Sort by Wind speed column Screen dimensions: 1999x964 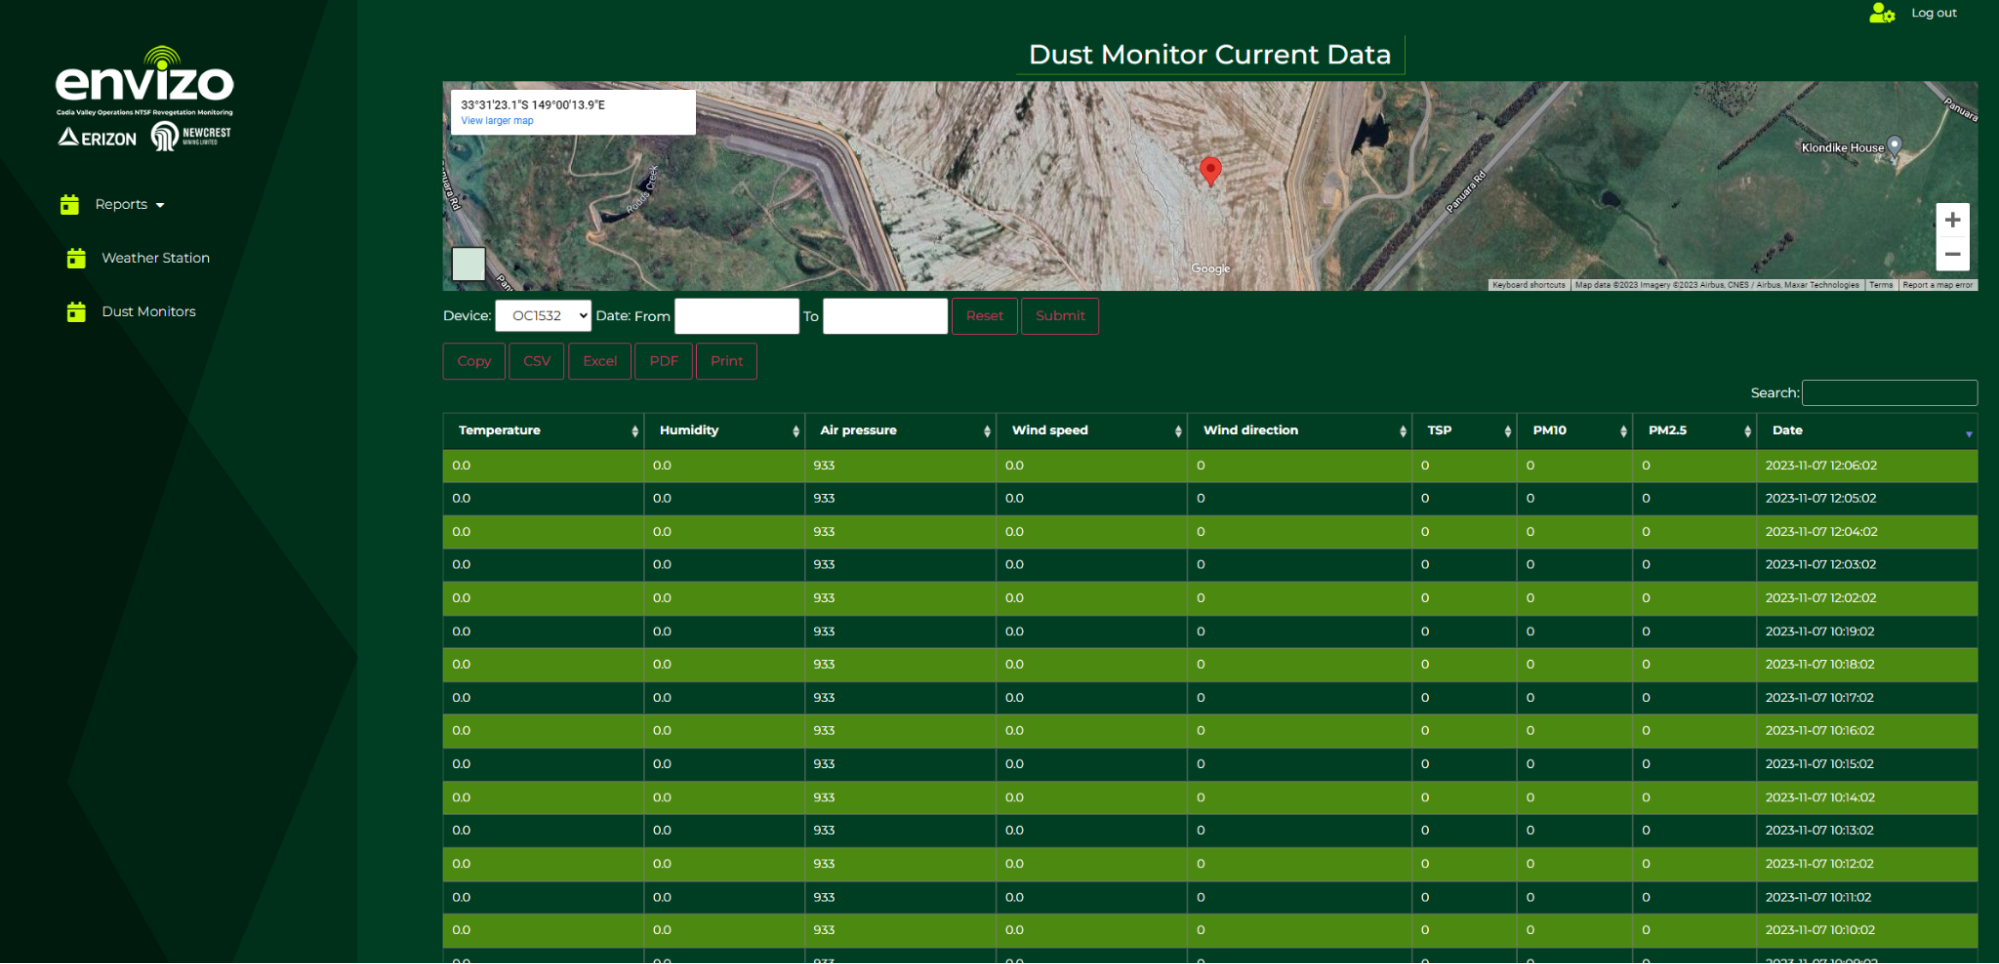tap(1092, 431)
